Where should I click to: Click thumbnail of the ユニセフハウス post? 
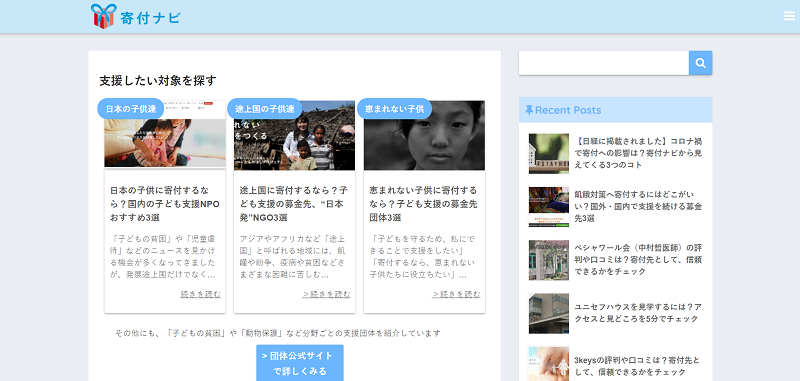pos(548,313)
